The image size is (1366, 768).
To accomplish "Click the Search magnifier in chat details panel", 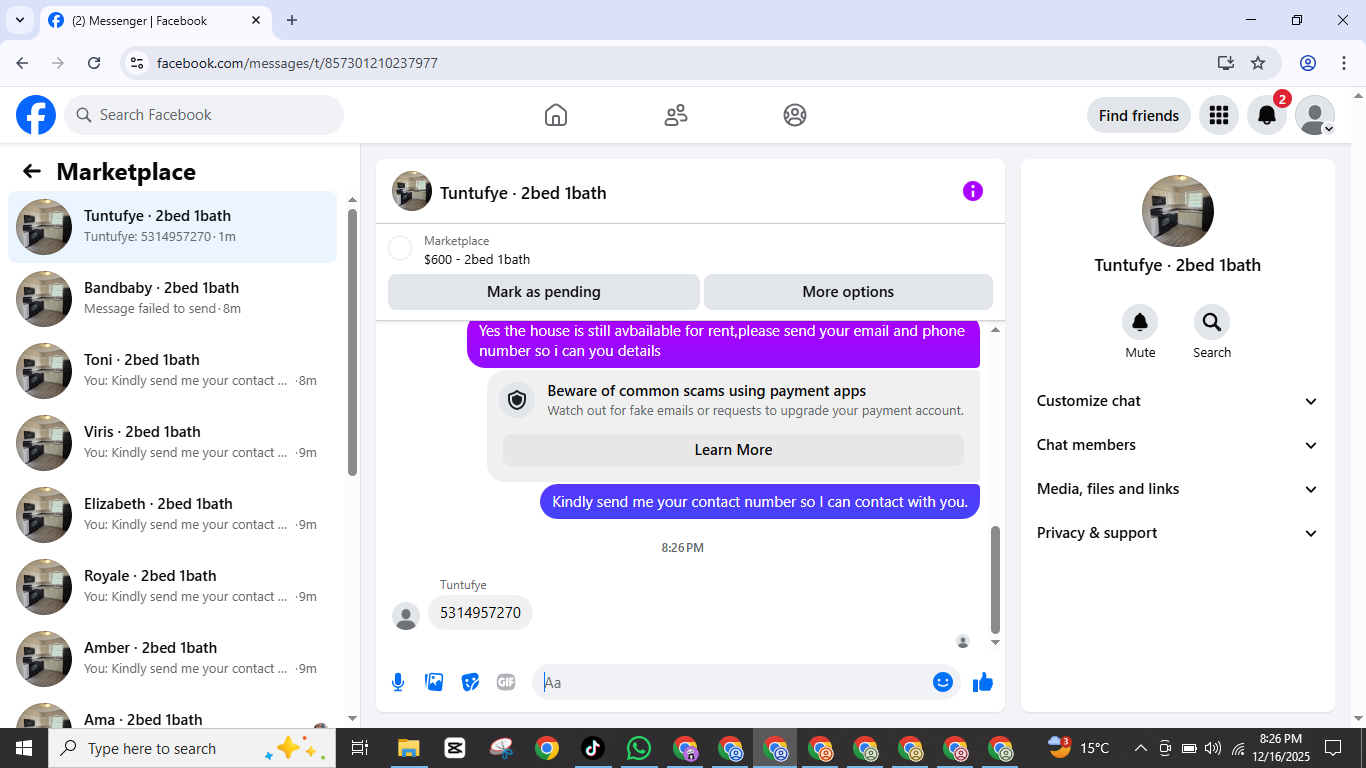I will pyautogui.click(x=1212, y=322).
